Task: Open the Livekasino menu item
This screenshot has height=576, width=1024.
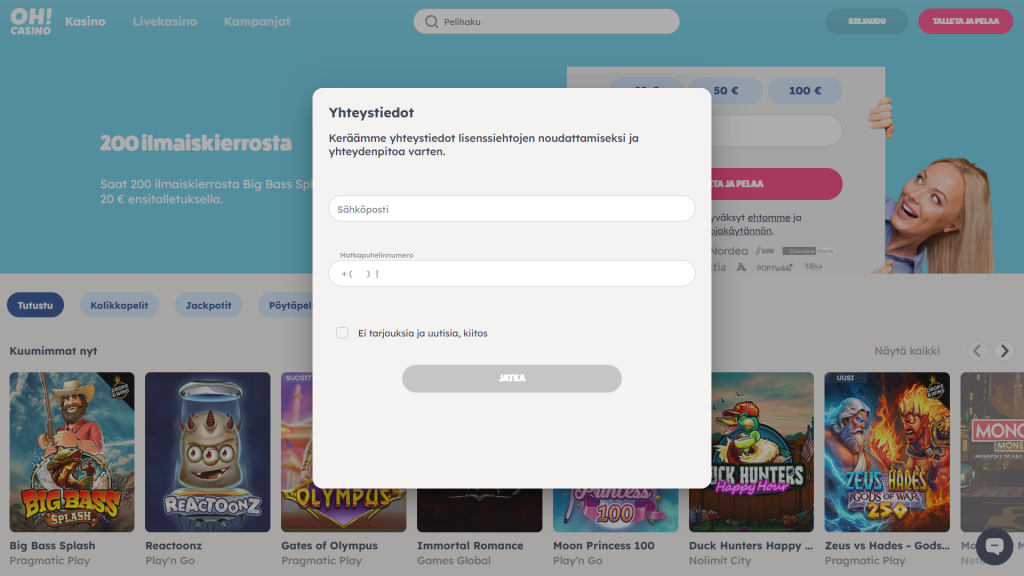Action: [x=165, y=22]
